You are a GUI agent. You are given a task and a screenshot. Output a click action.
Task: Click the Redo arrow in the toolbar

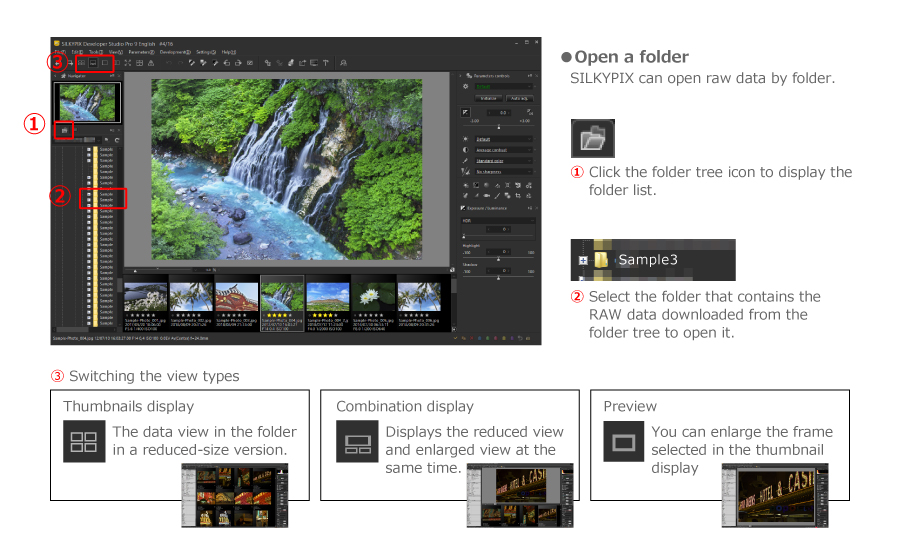click(180, 63)
